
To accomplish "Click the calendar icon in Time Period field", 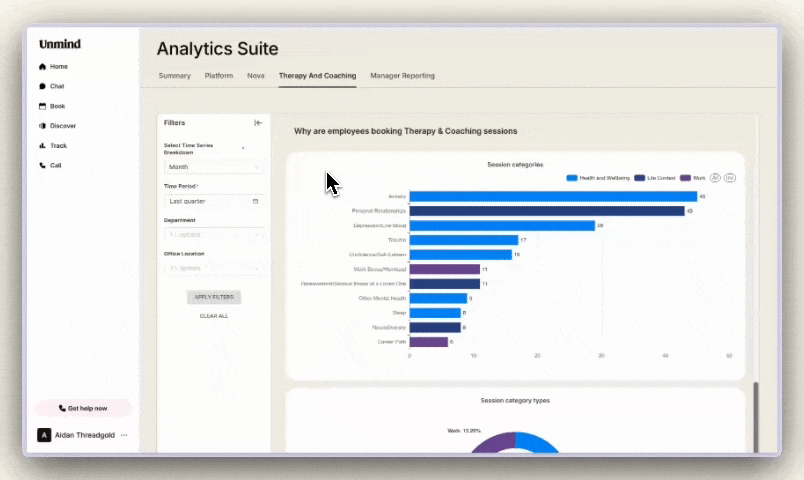I will click(256, 201).
